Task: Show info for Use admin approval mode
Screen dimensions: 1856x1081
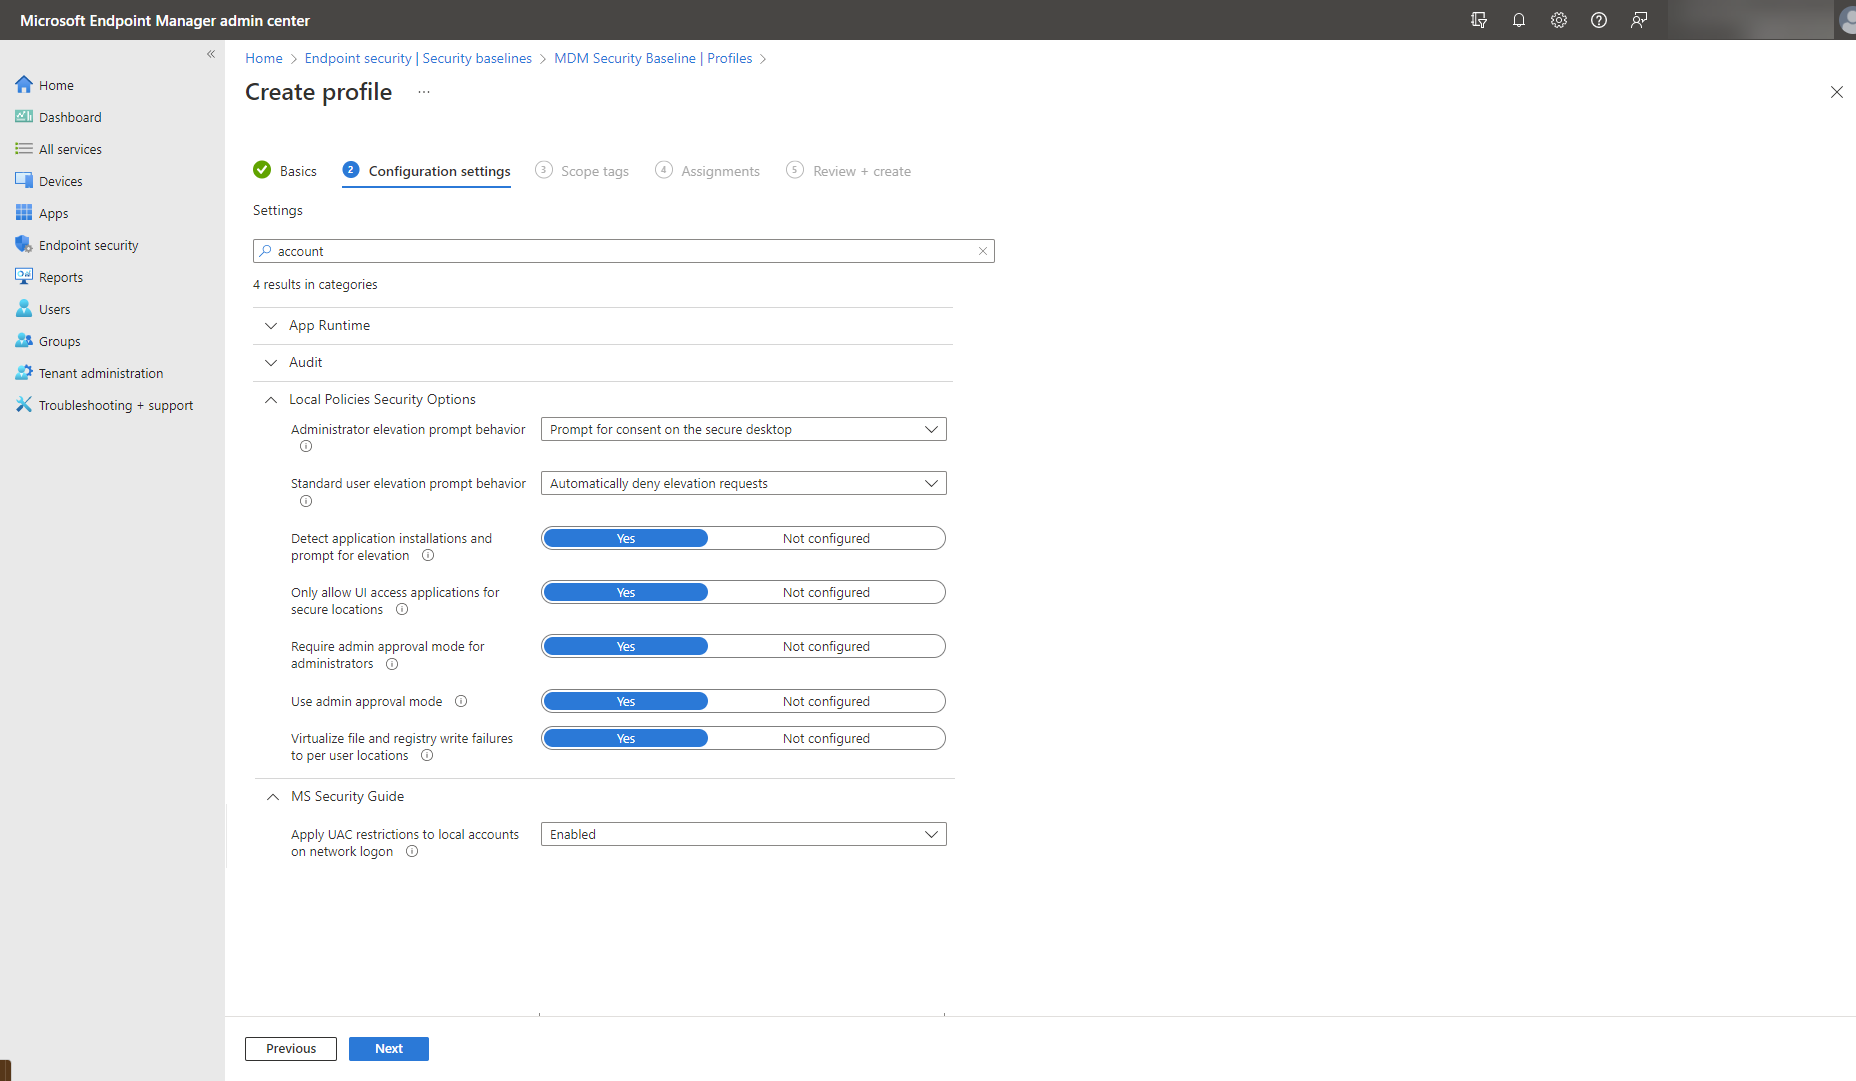Action: 461,702
